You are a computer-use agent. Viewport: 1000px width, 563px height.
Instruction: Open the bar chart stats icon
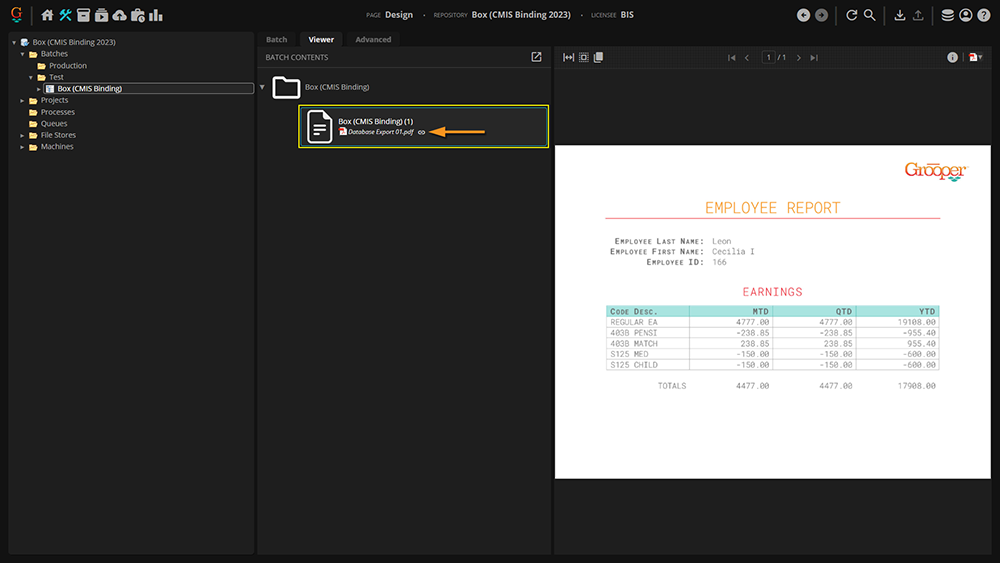[x=156, y=15]
